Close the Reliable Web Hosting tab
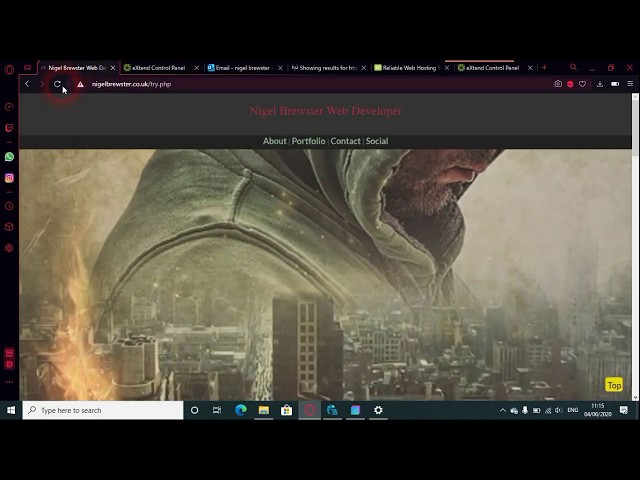640x480 pixels. coord(447,68)
